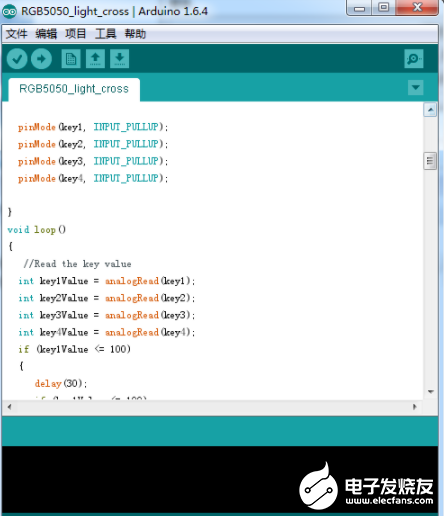Create a new sketch file
Screen dimensions: 444x516
click(71, 59)
